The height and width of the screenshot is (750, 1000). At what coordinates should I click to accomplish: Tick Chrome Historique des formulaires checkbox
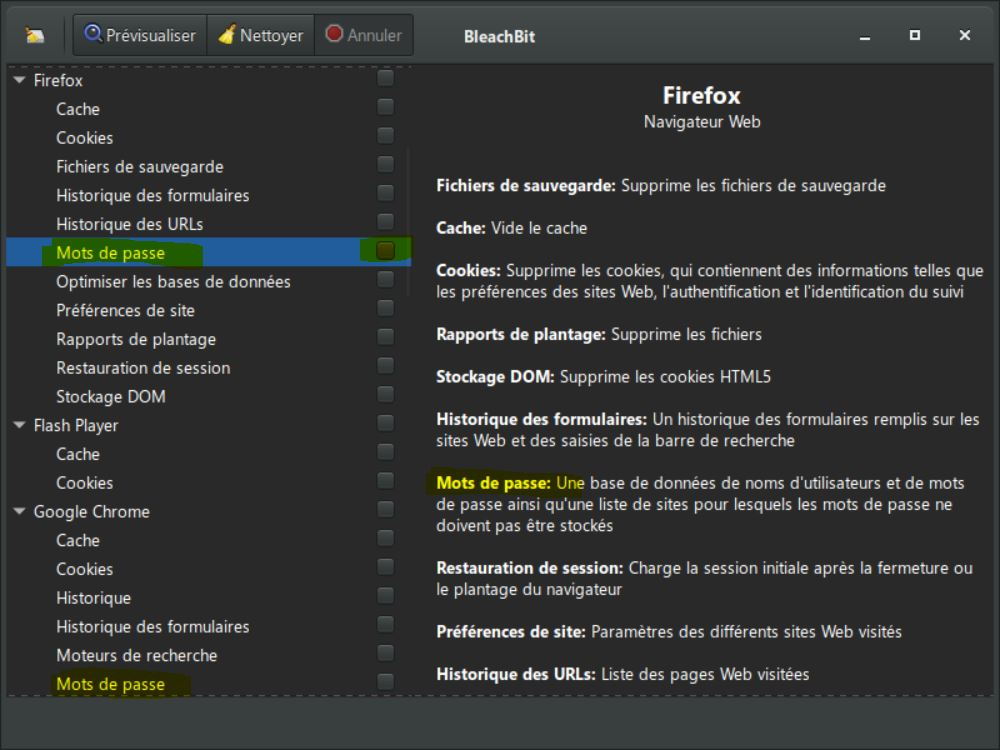(x=385, y=624)
